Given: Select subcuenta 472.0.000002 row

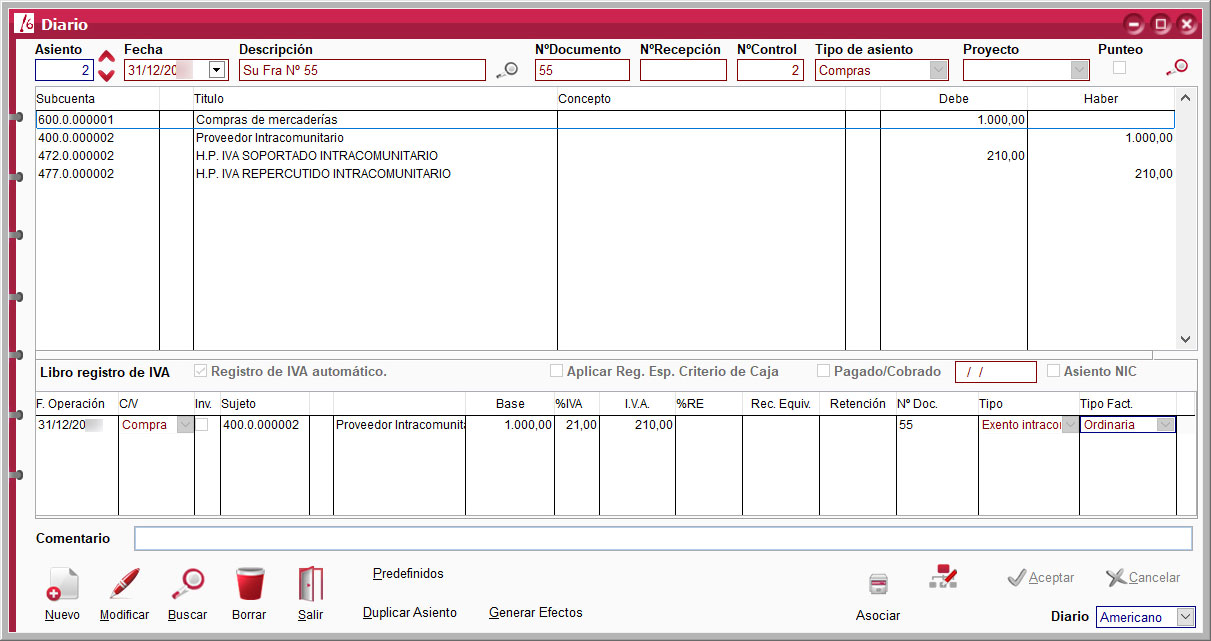Looking at the screenshot, I should coord(97,156).
